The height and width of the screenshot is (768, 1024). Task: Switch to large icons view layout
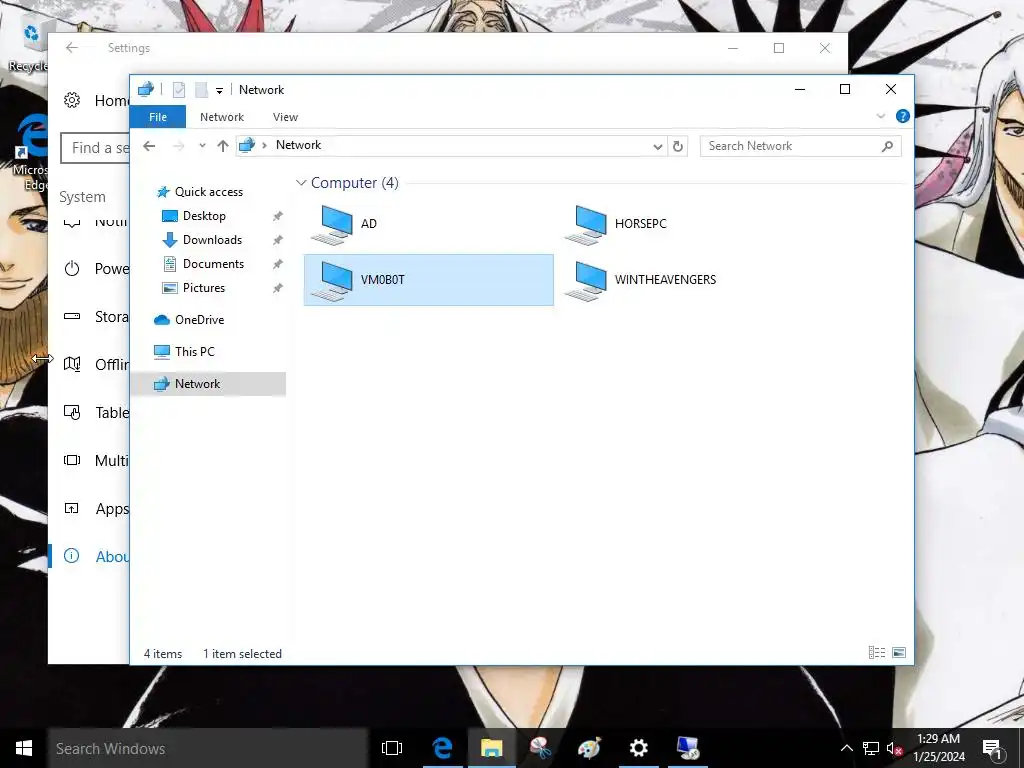[x=899, y=652]
